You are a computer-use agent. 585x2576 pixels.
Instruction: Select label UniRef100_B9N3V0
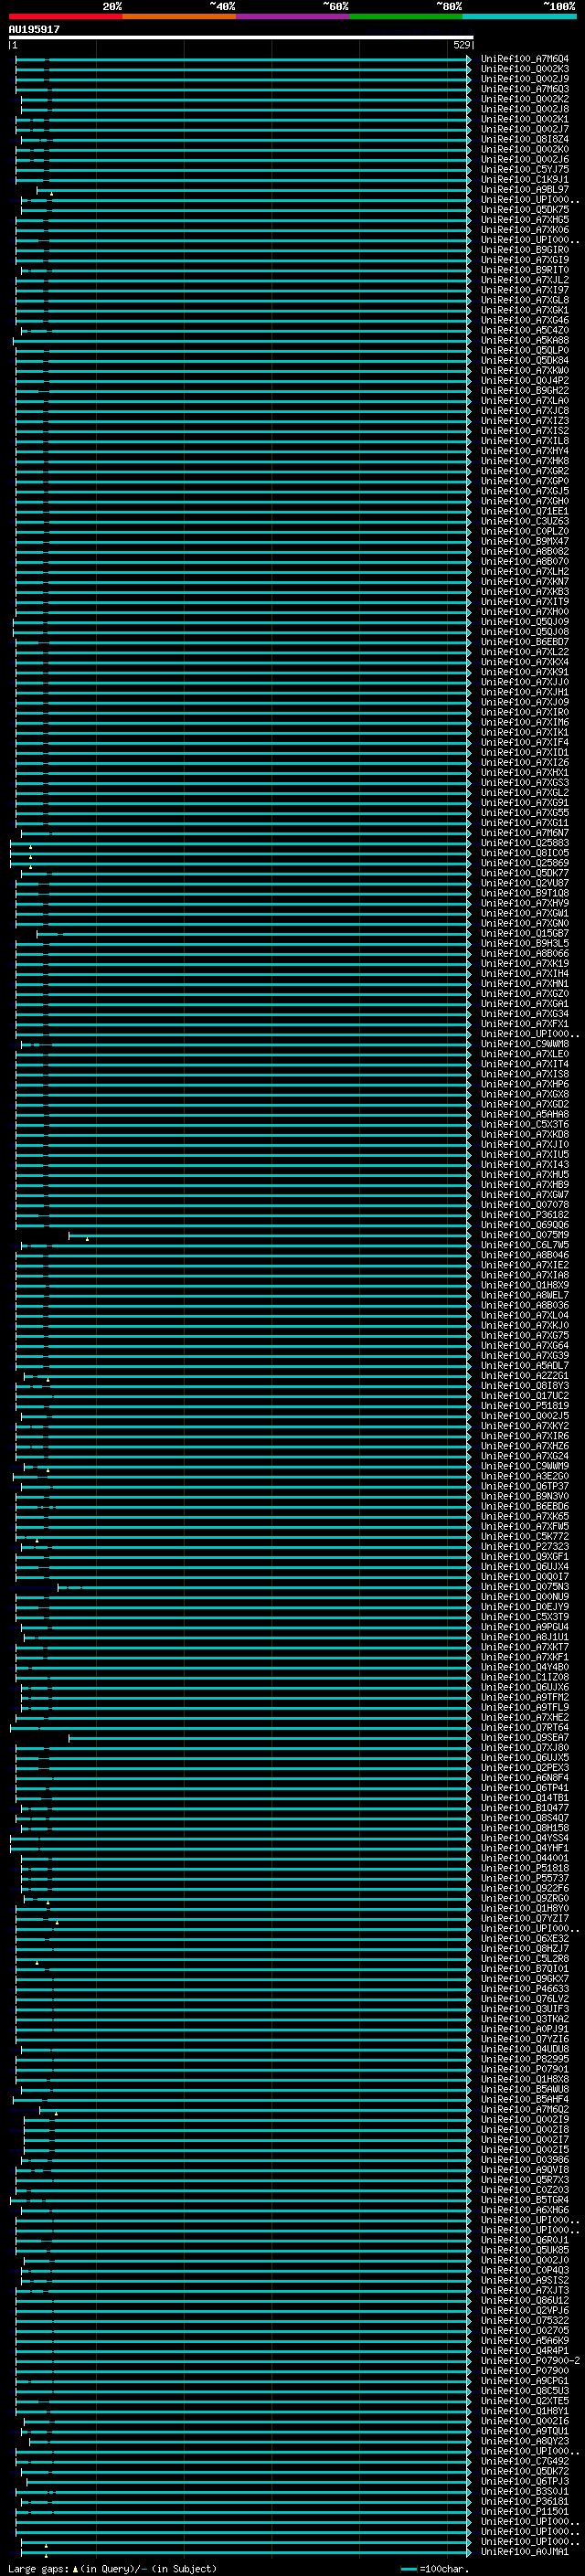[525, 1496]
